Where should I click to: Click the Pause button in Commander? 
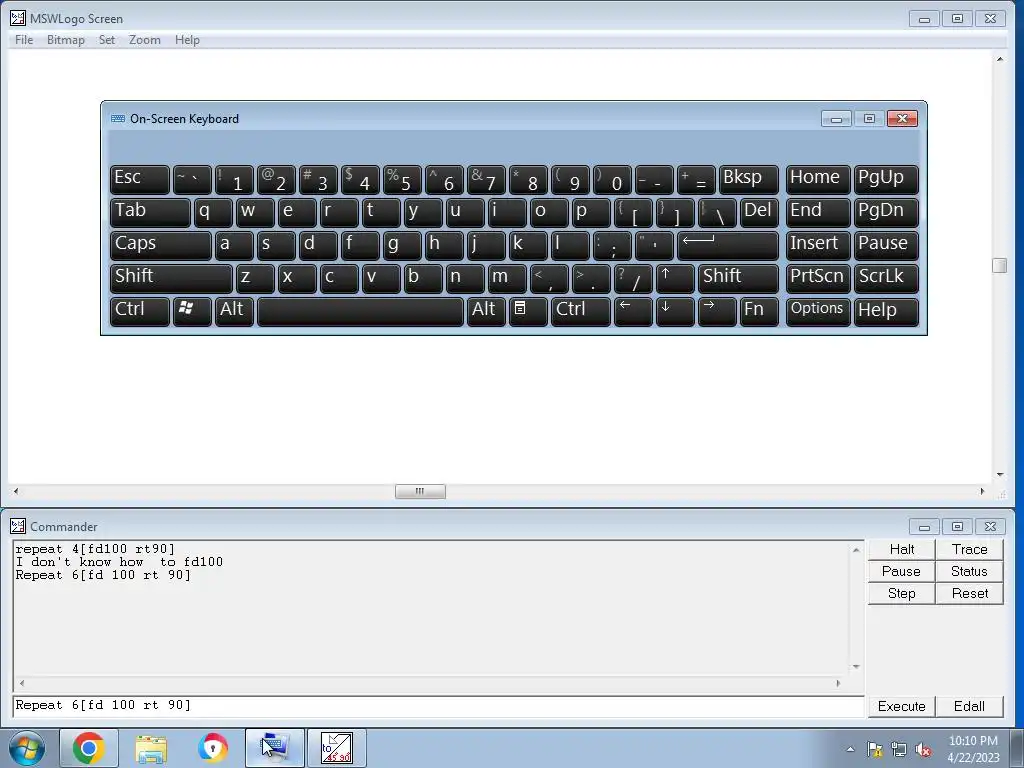901,571
